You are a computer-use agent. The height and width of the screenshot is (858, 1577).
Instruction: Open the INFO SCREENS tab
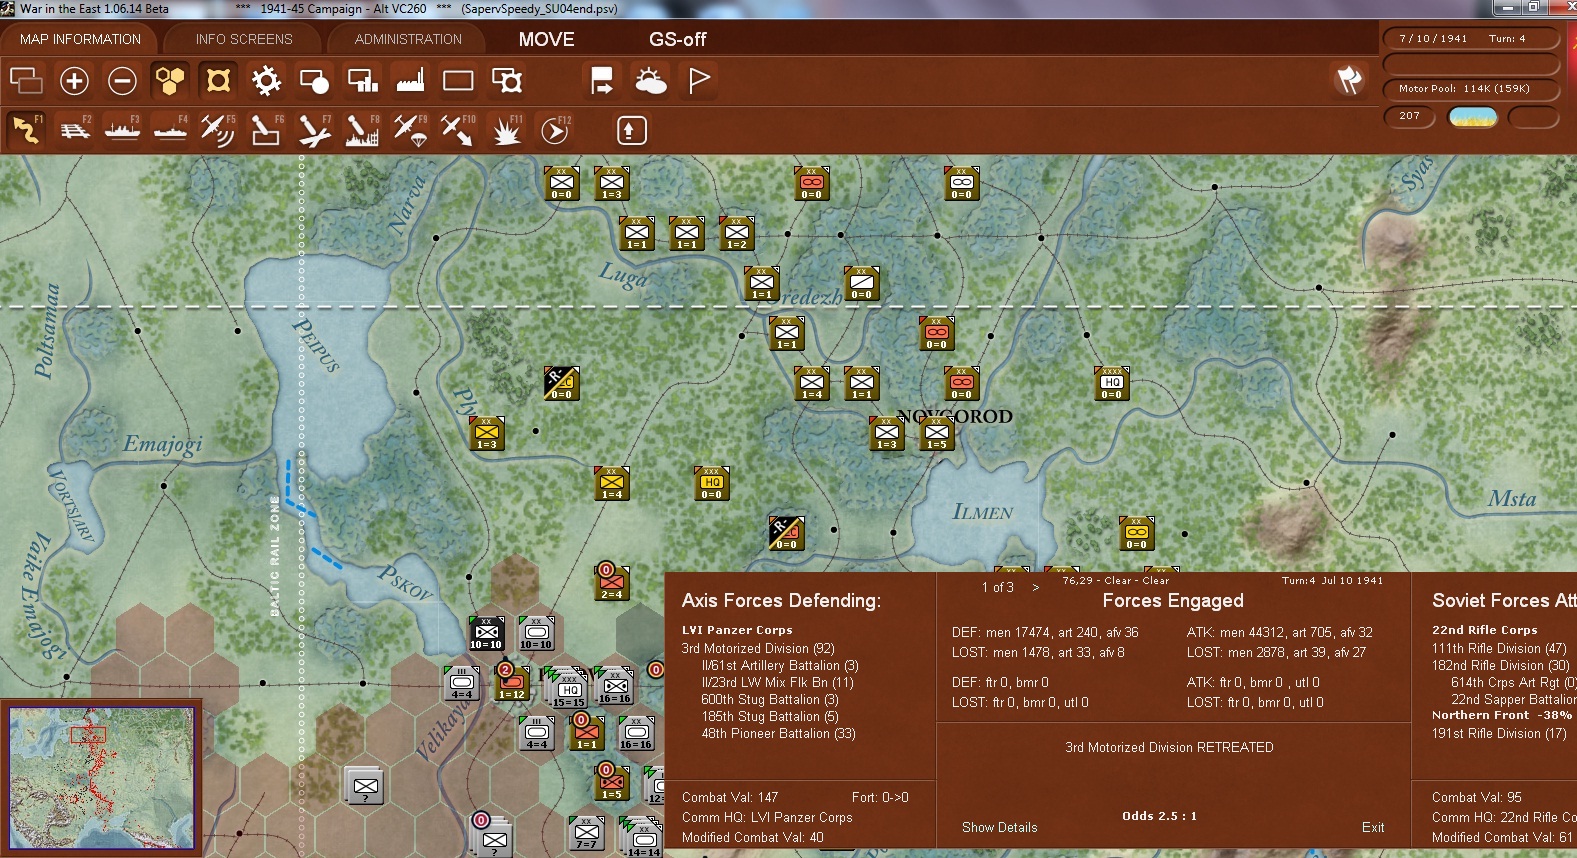[244, 39]
